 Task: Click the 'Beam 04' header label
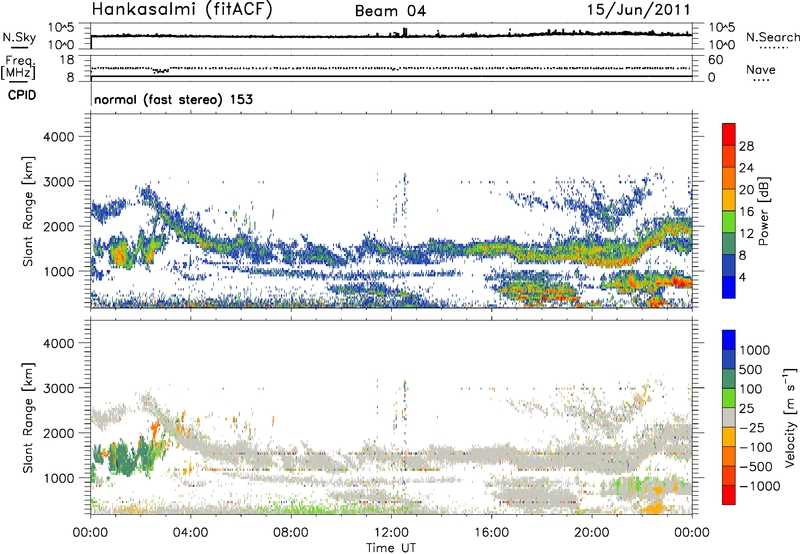pos(390,11)
